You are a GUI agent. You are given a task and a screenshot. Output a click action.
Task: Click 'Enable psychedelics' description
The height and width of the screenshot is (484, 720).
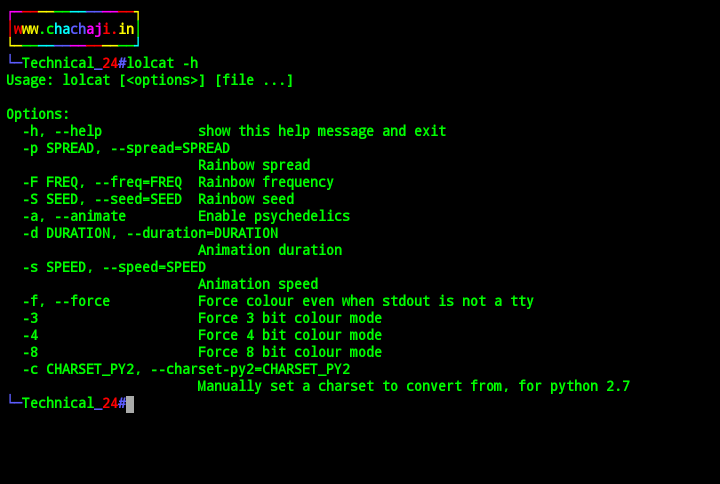click(274, 216)
